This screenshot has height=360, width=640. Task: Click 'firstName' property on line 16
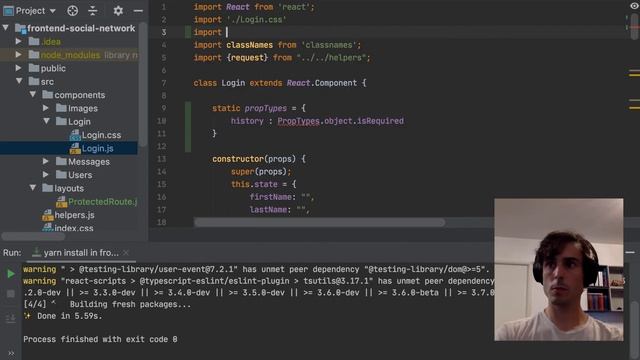271,197
